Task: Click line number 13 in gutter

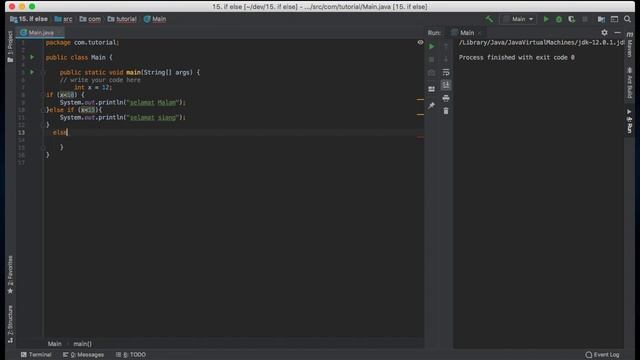Action: coord(21,132)
